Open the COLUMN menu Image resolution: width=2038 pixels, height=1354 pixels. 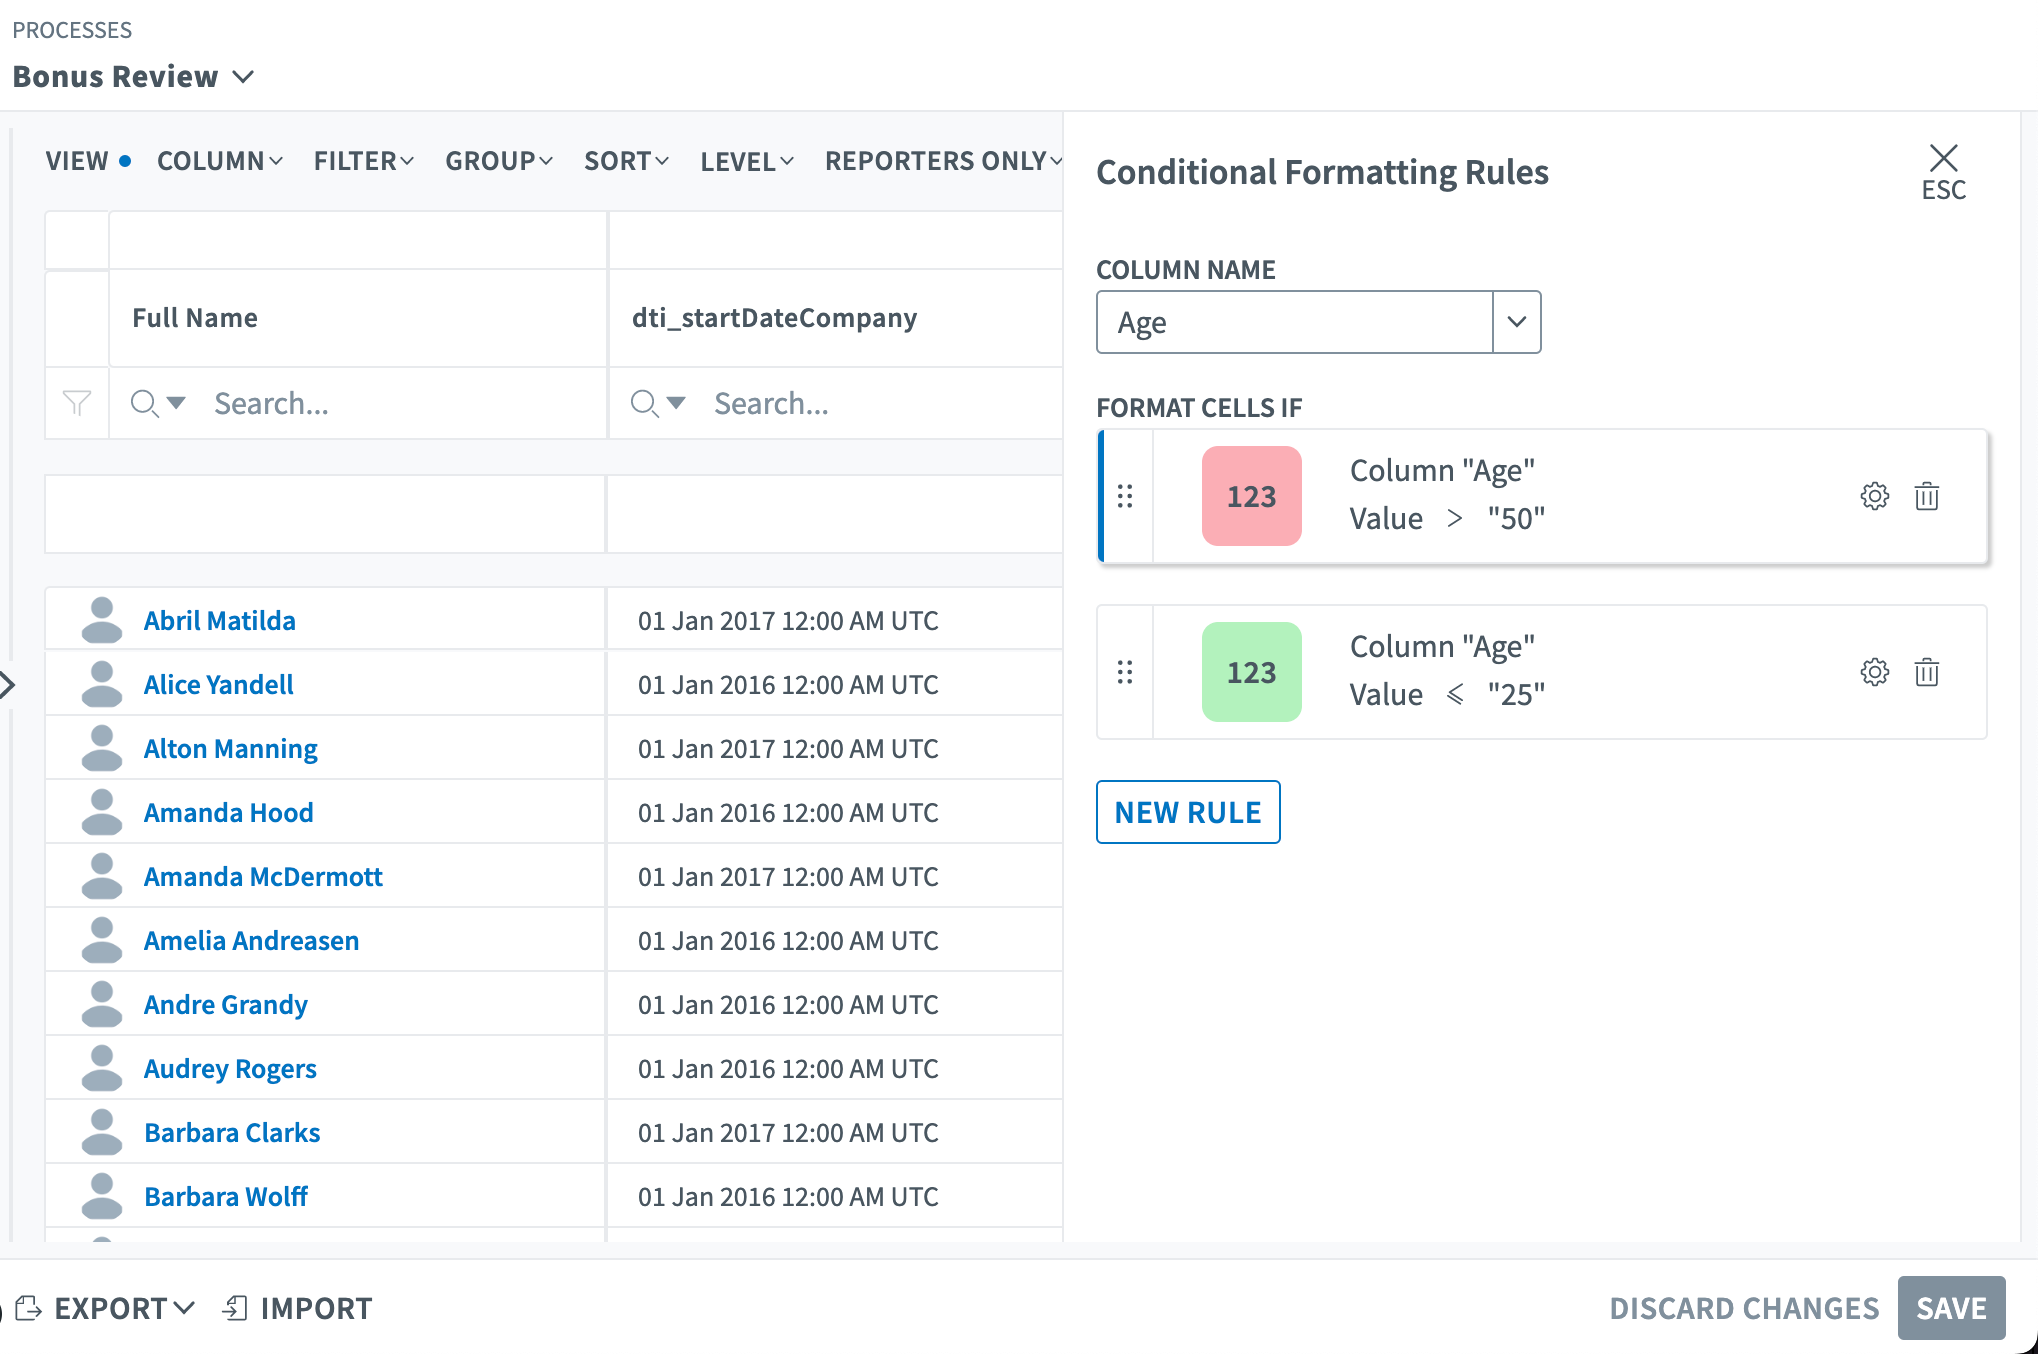pyautogui.click(x=220, y=161)
